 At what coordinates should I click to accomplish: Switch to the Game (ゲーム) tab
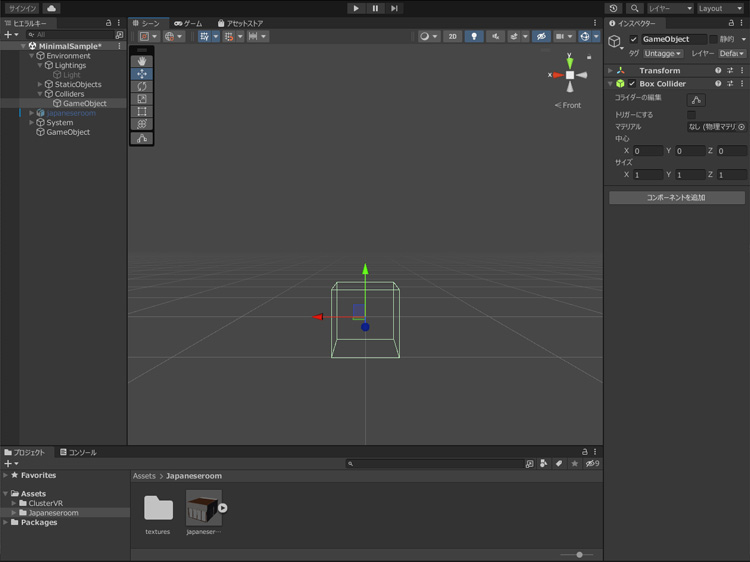click(x=188, y=23)
